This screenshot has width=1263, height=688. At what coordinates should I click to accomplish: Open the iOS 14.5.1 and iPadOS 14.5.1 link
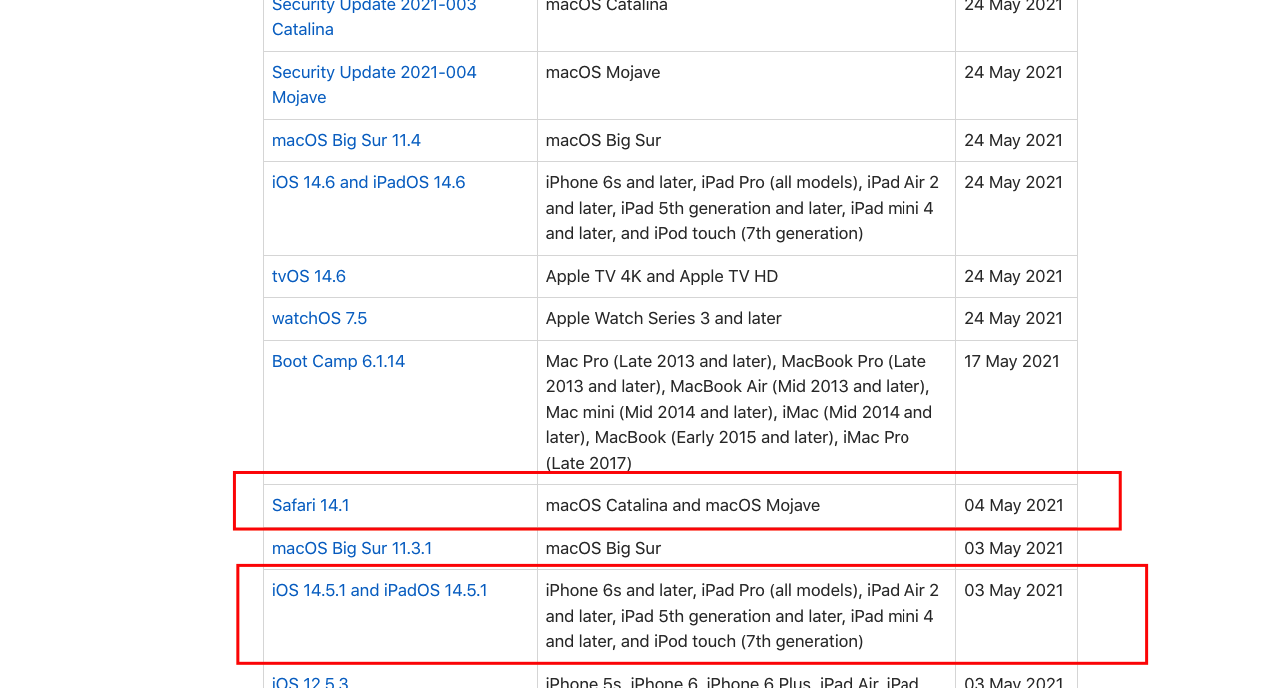379,590
